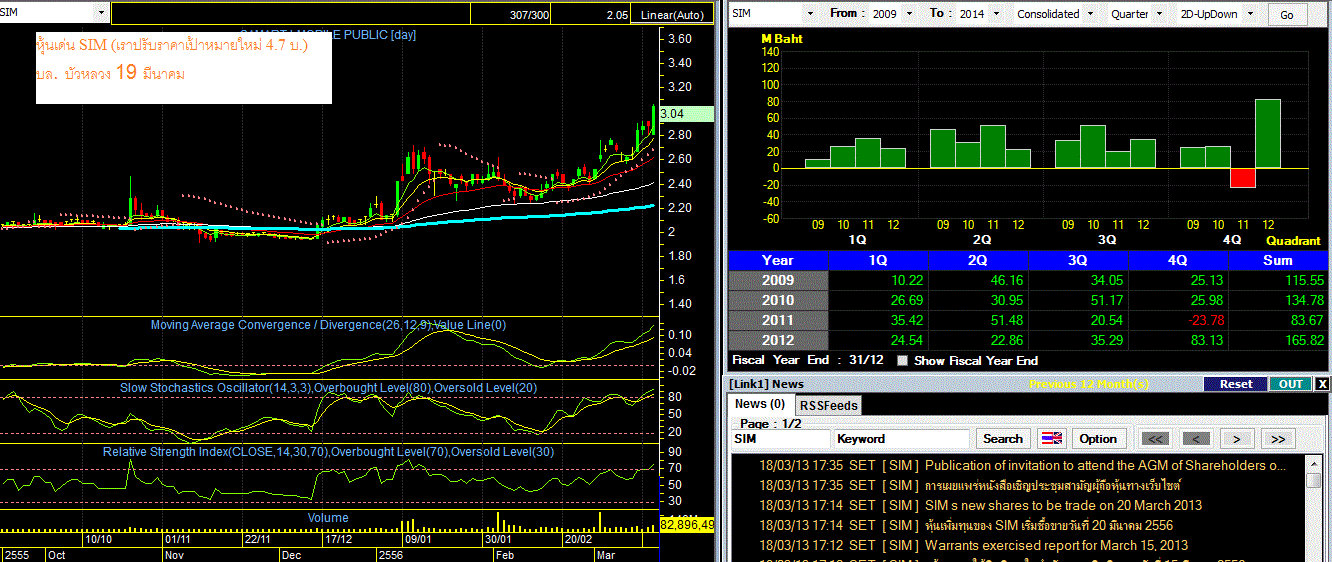Go to previous news page (<)
Viewport: 1332px width, 562px height.
[1197, 438]
